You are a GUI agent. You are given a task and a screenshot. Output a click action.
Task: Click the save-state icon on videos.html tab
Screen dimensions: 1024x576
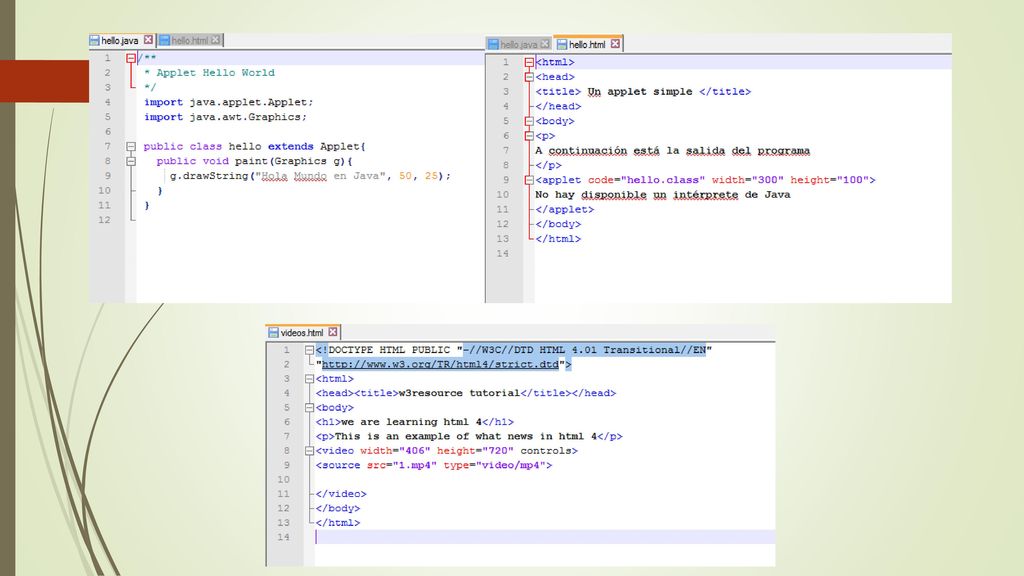[274, 332]
